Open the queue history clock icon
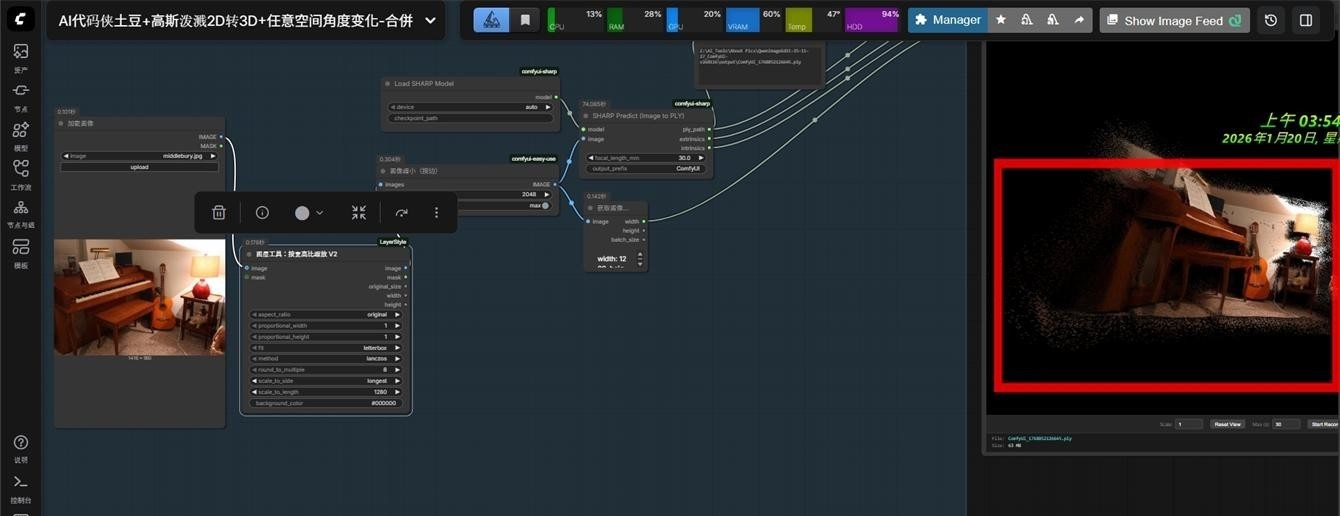Image resolution: width=1340 pixels, height=516 pixels. pos(1270,20)
